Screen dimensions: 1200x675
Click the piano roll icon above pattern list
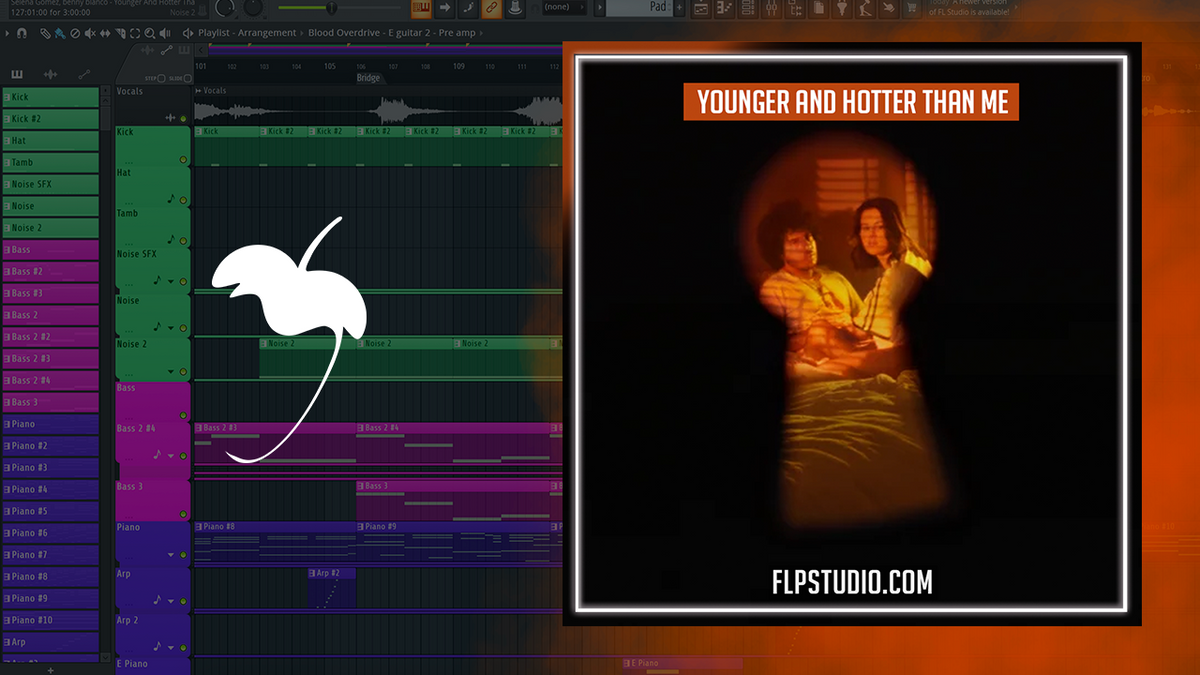click(17, 74)
